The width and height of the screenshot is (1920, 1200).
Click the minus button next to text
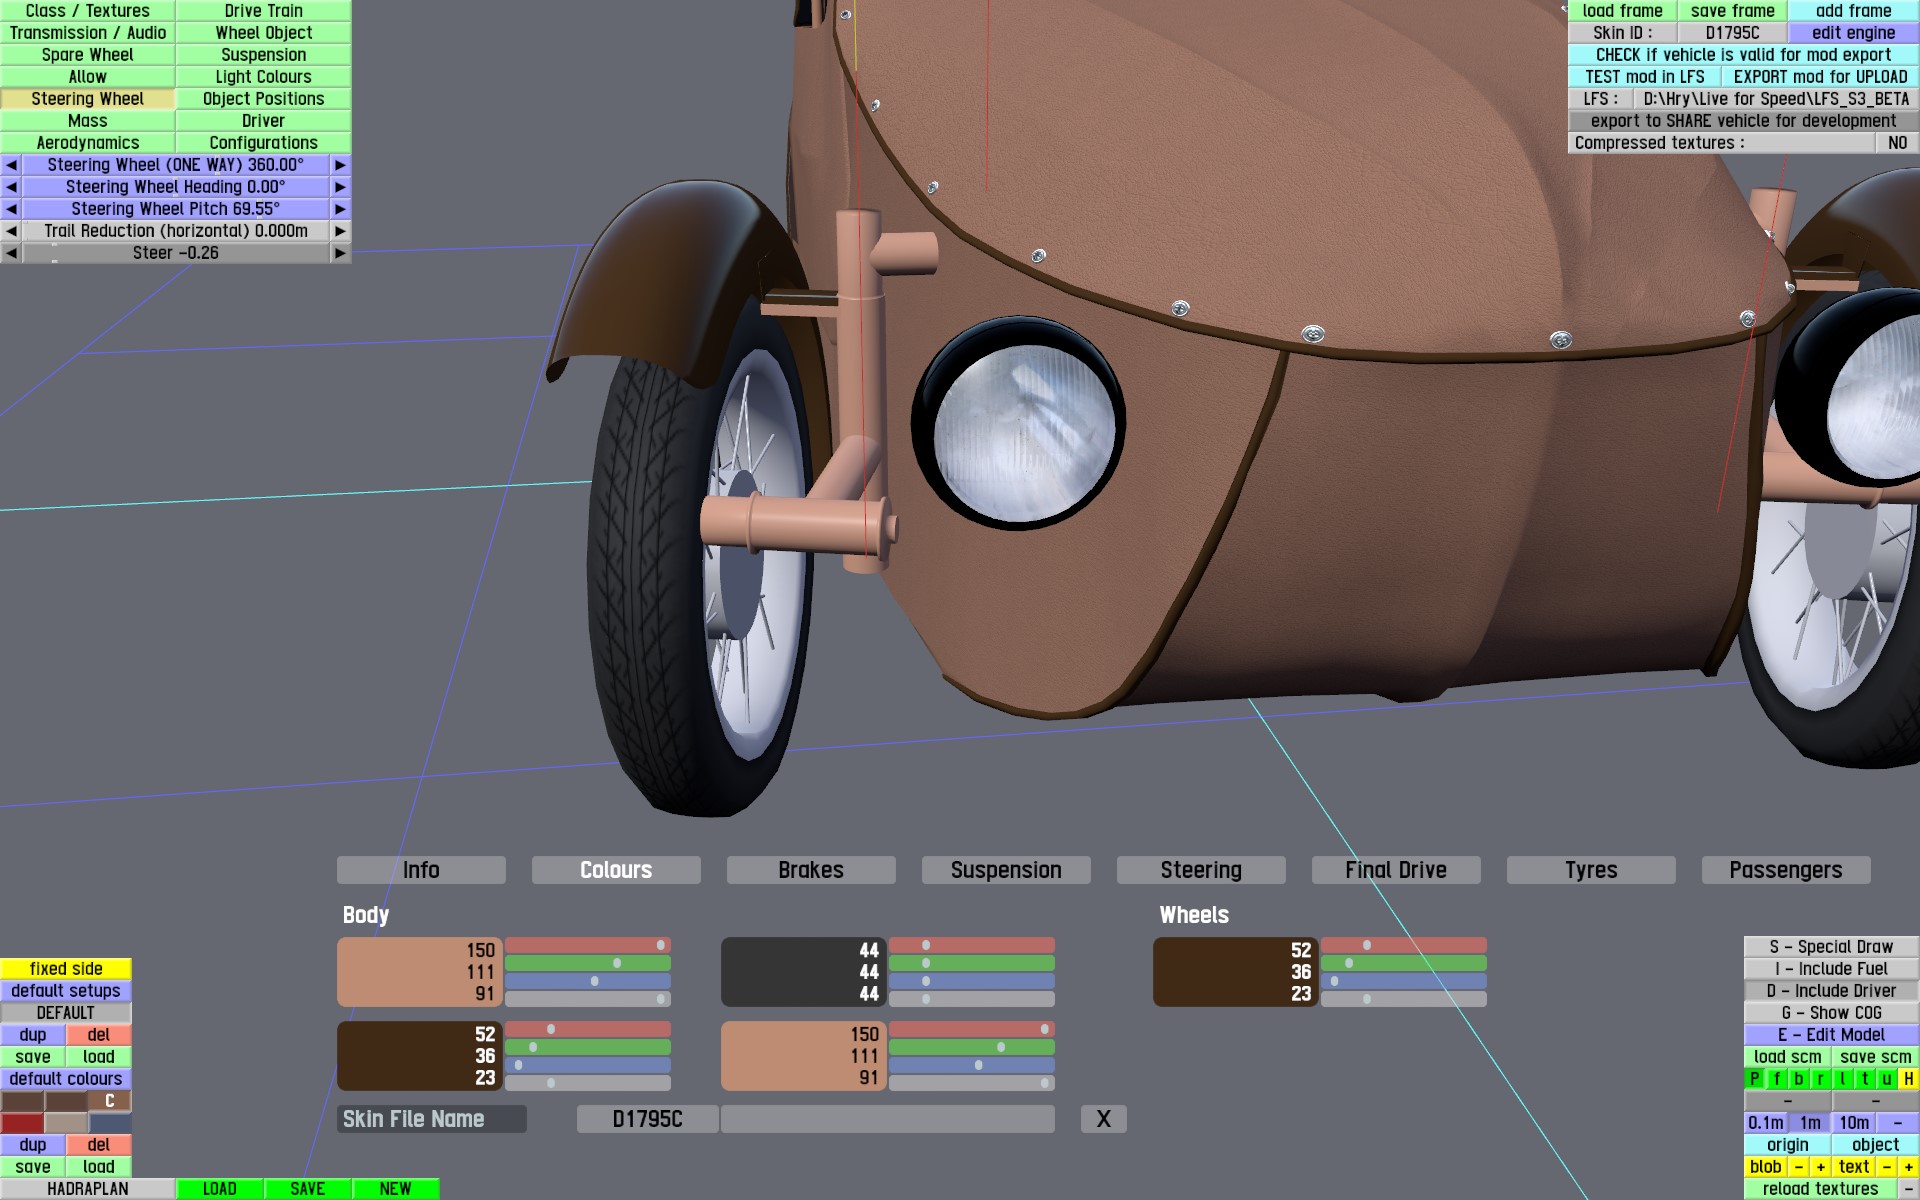(1886, 1167)
